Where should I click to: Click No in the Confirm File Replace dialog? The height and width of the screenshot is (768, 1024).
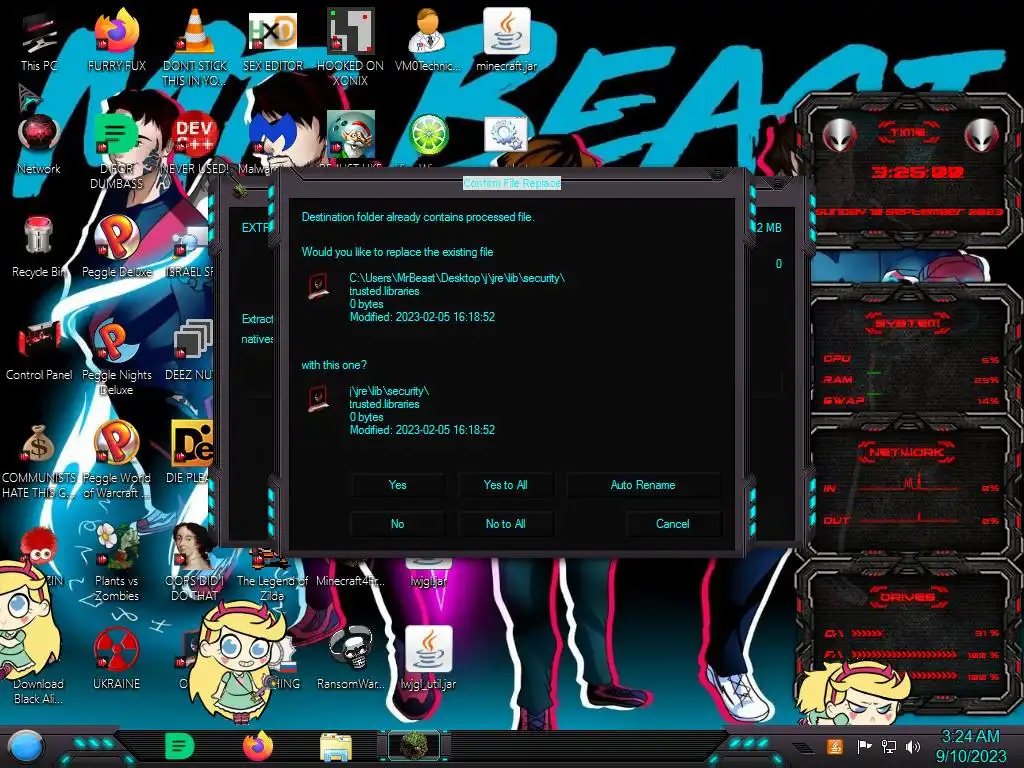pyautogui.click(x=397, y=524)
